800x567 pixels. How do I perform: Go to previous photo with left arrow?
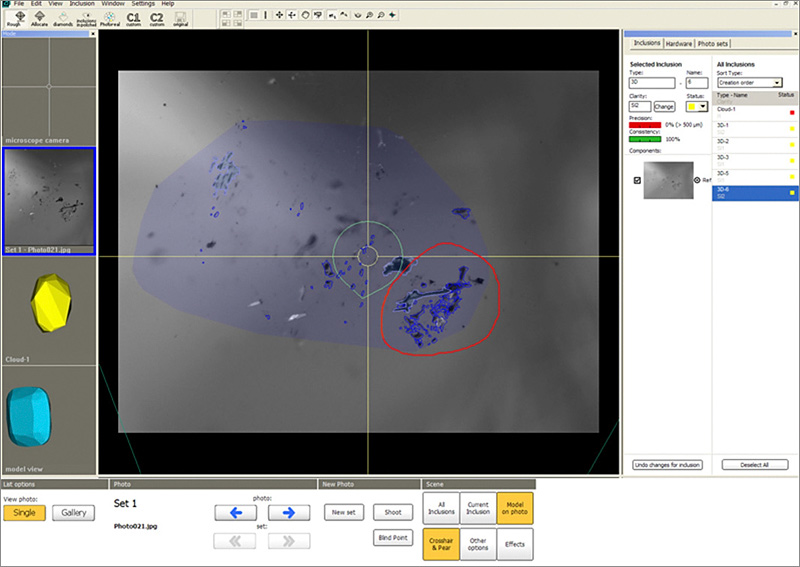(235, 513)
